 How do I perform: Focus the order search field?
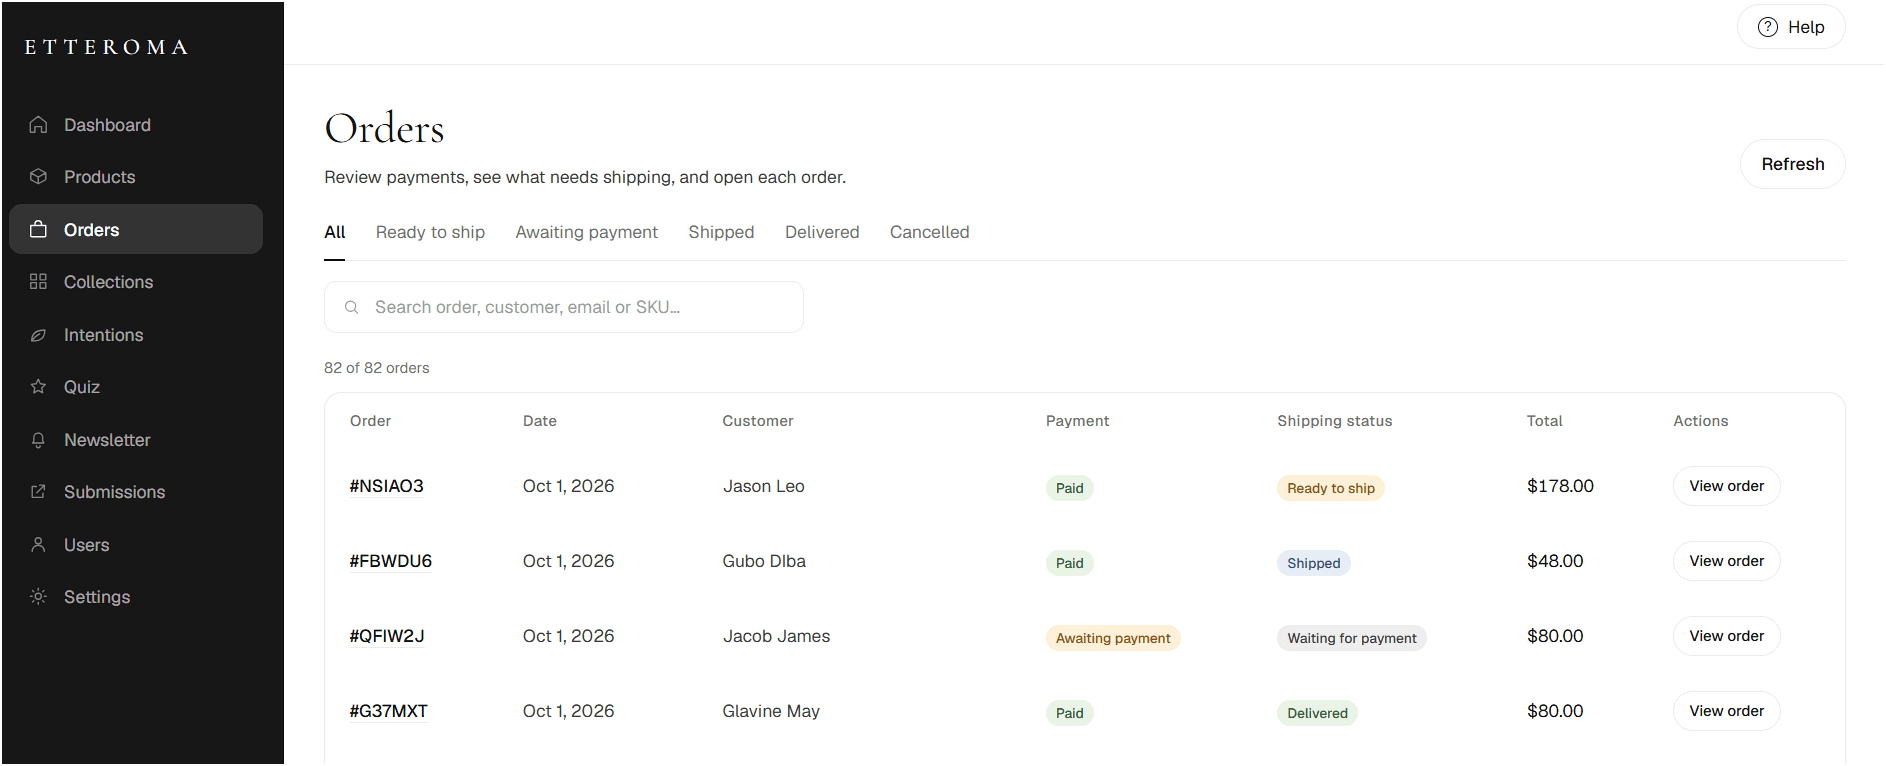click(564, 307)
